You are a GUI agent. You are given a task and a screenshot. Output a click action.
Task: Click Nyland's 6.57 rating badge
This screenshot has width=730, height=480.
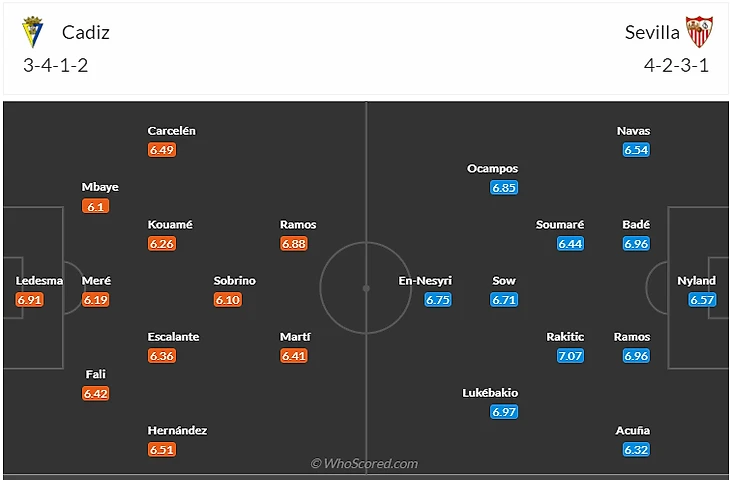coord(702,299)
